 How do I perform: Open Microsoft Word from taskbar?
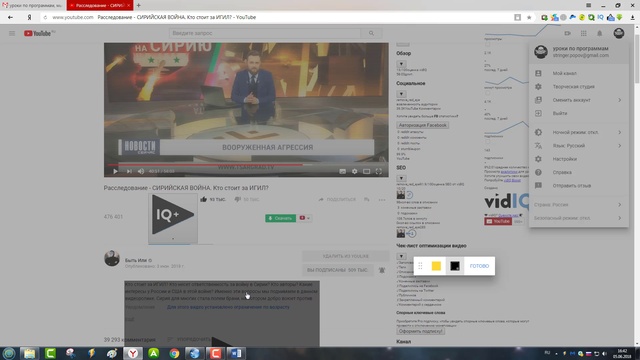click(x=236, y=353)
